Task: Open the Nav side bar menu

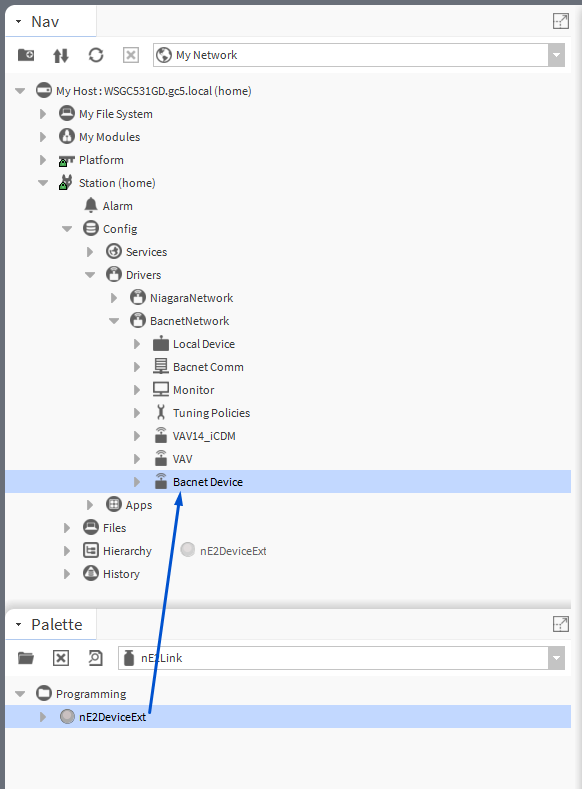Action: pyautogui.click(x=19, y=22)
